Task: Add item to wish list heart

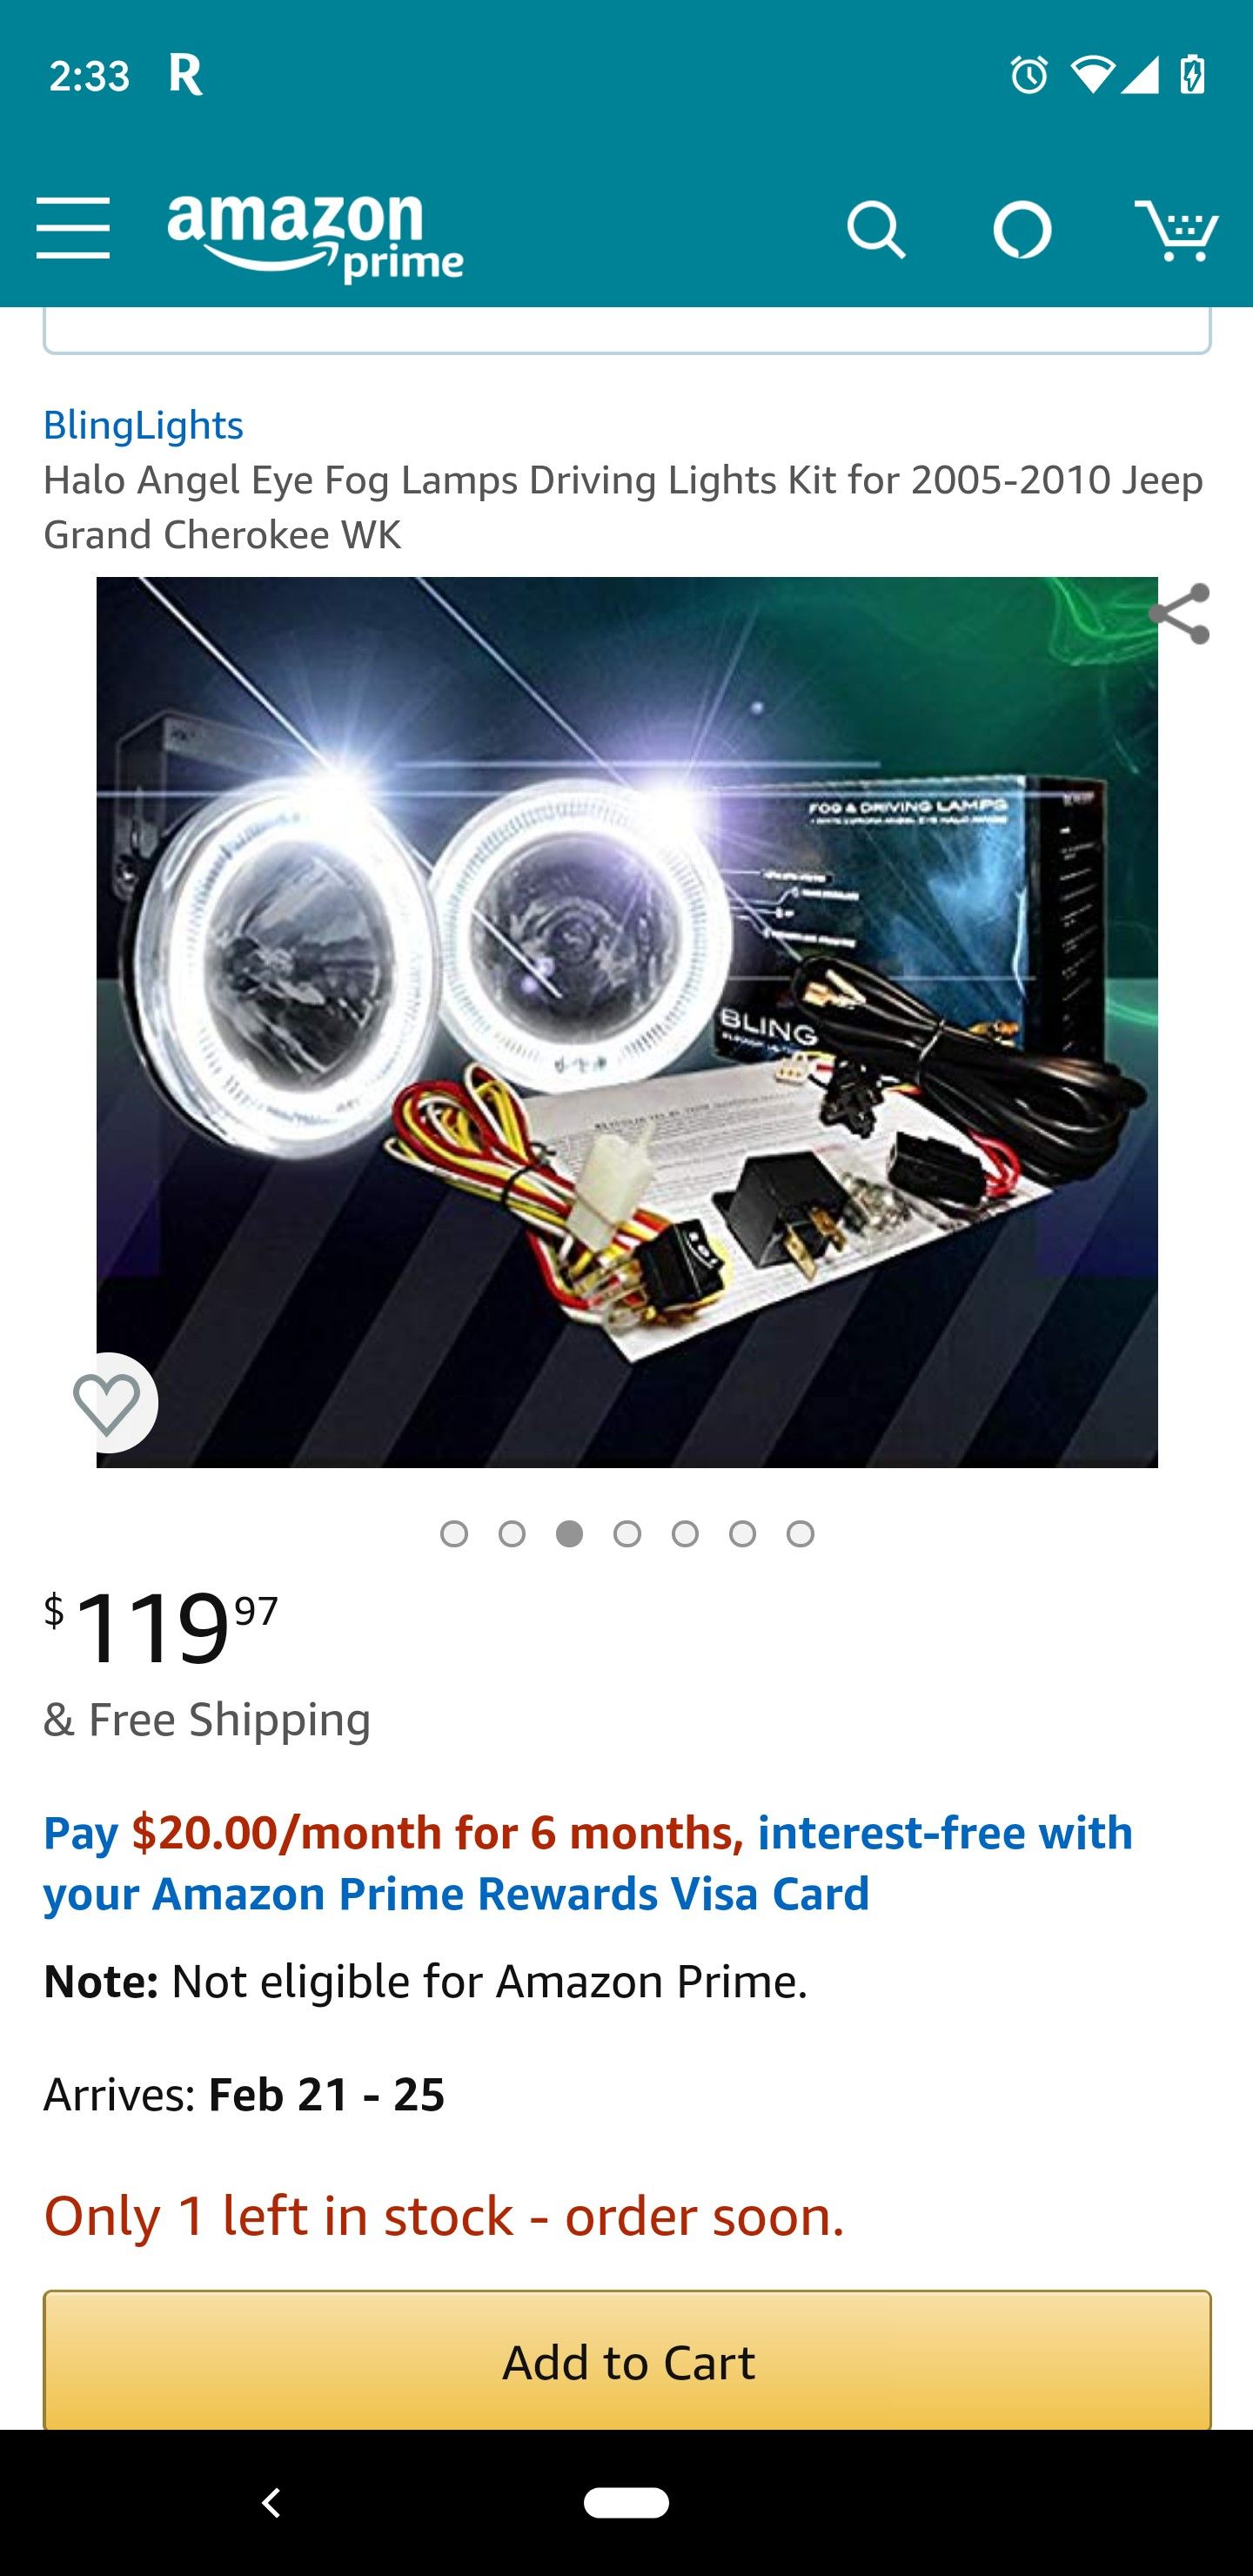Action: (107, 1403)
